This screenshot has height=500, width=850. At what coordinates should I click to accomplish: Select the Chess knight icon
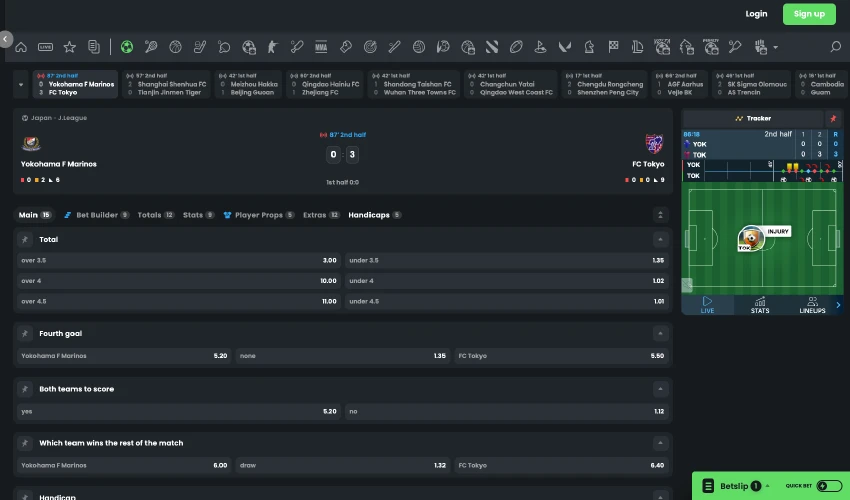589,47
